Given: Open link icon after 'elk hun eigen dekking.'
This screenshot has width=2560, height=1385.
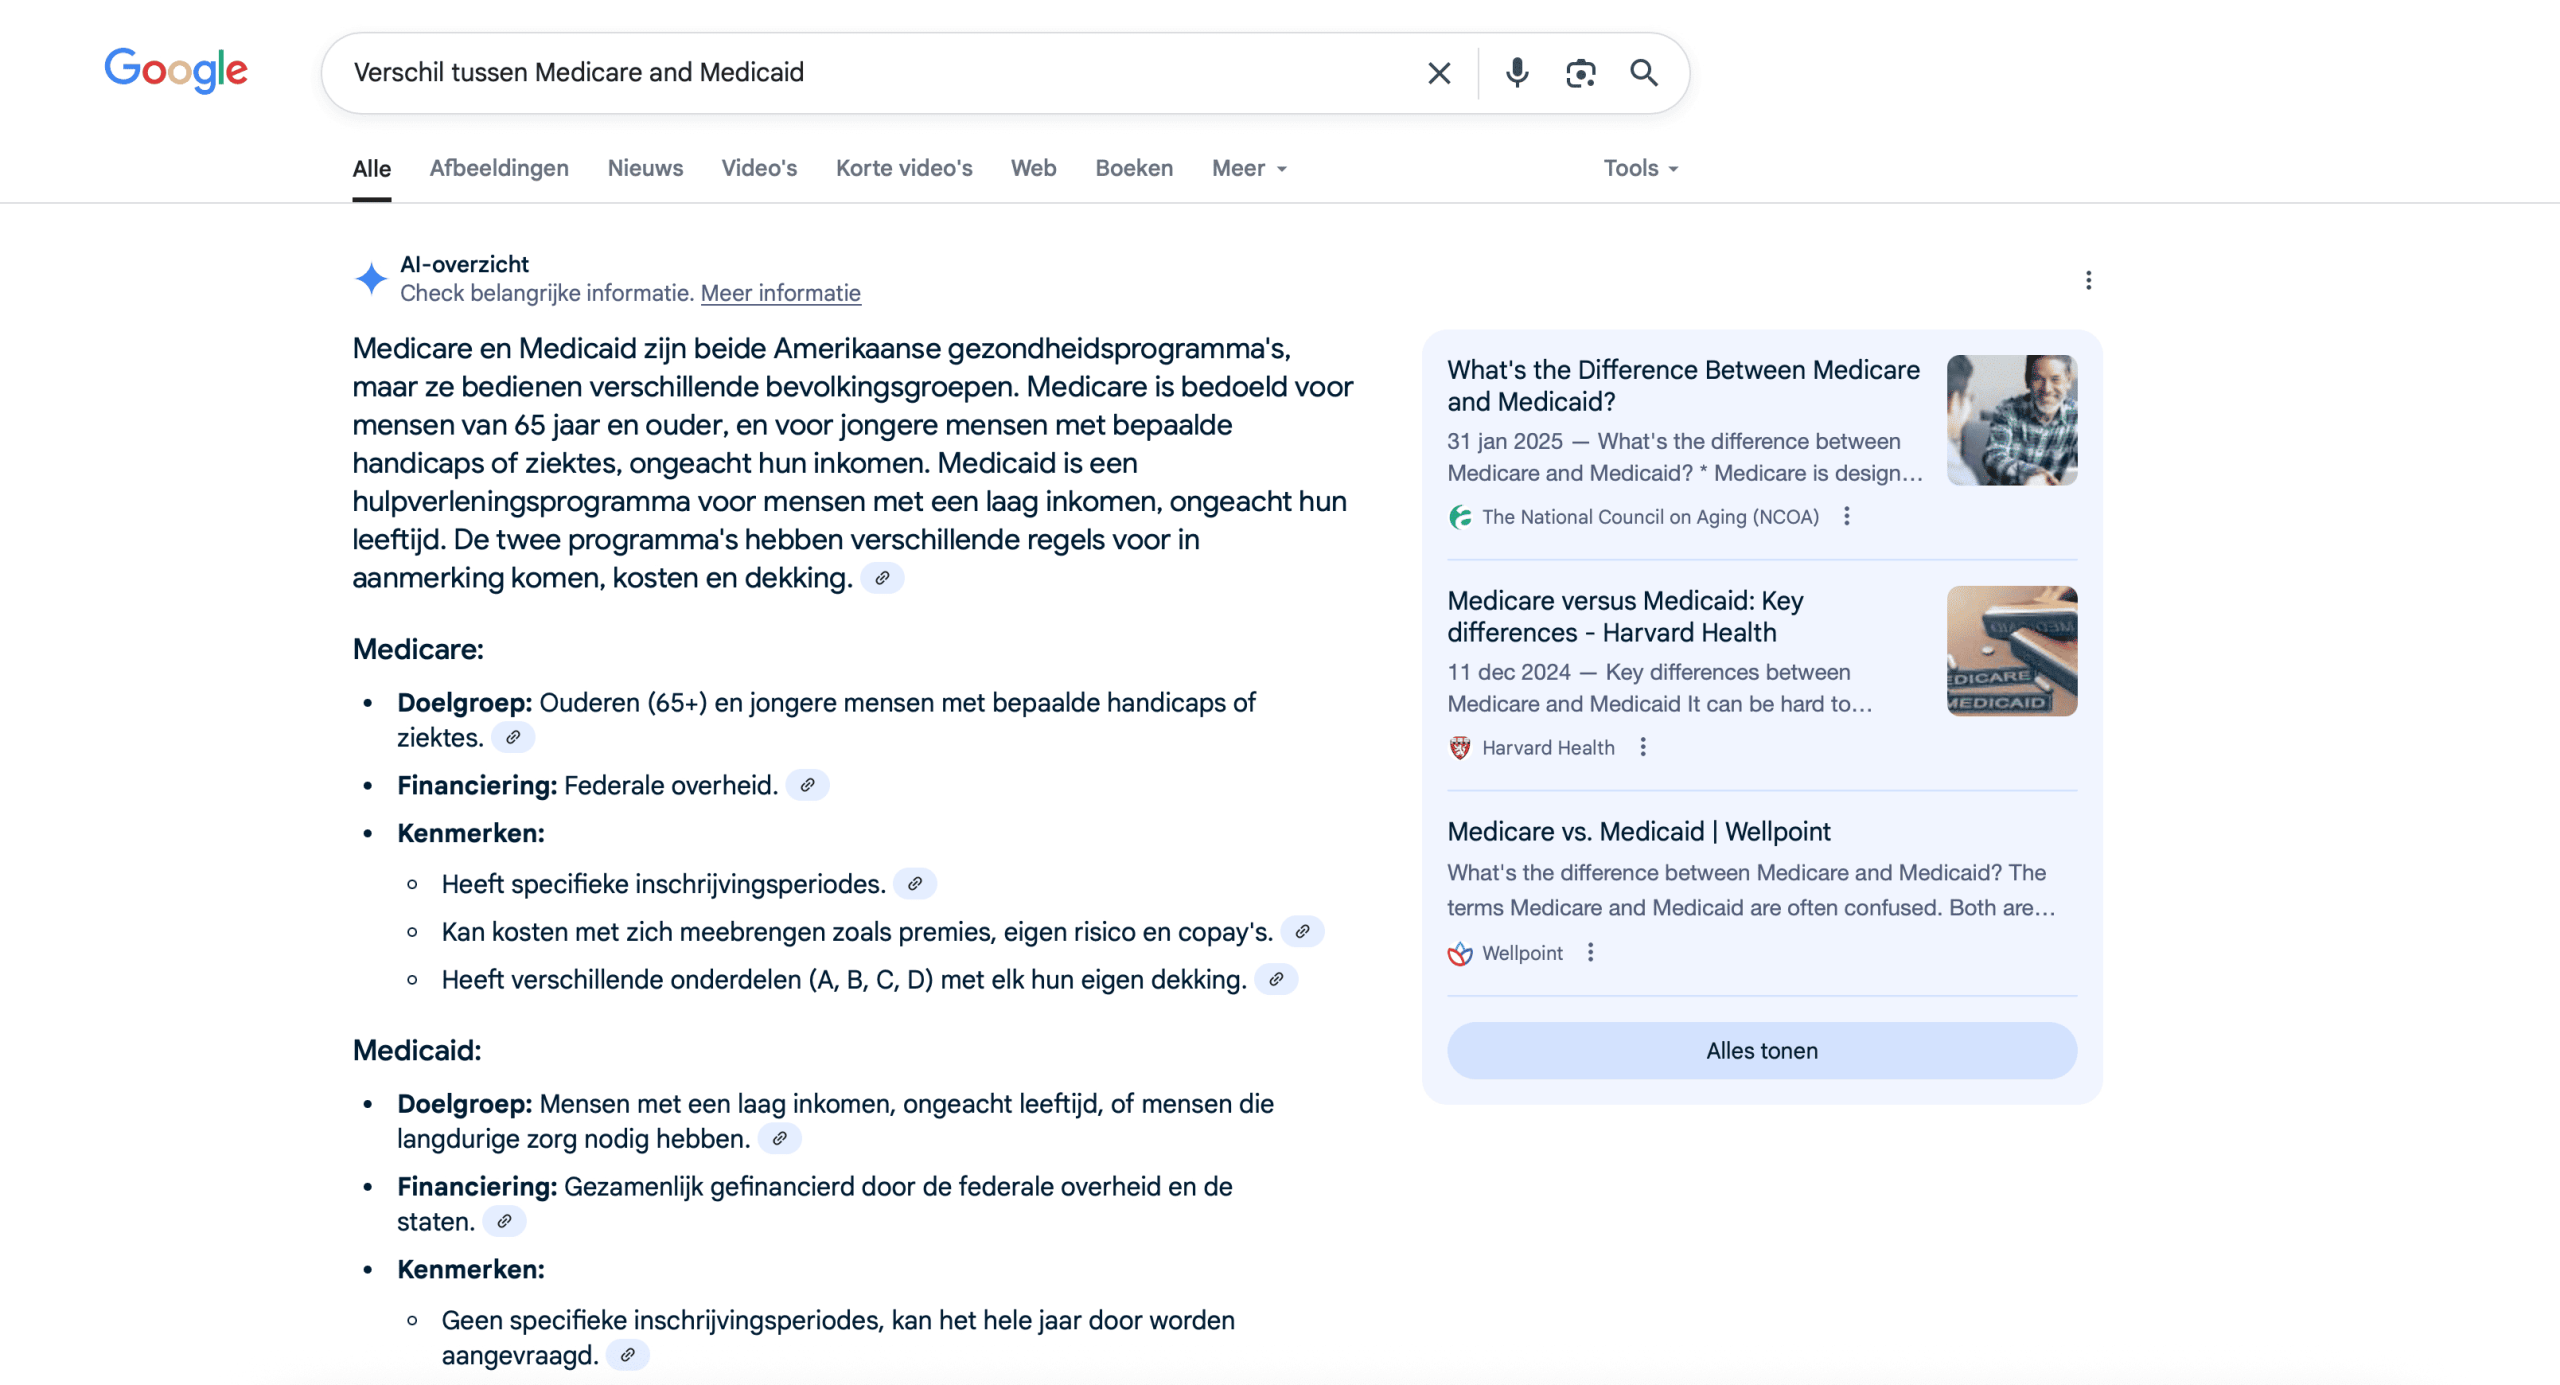Looking at the screenshot, I should [x=1276, y=979].
